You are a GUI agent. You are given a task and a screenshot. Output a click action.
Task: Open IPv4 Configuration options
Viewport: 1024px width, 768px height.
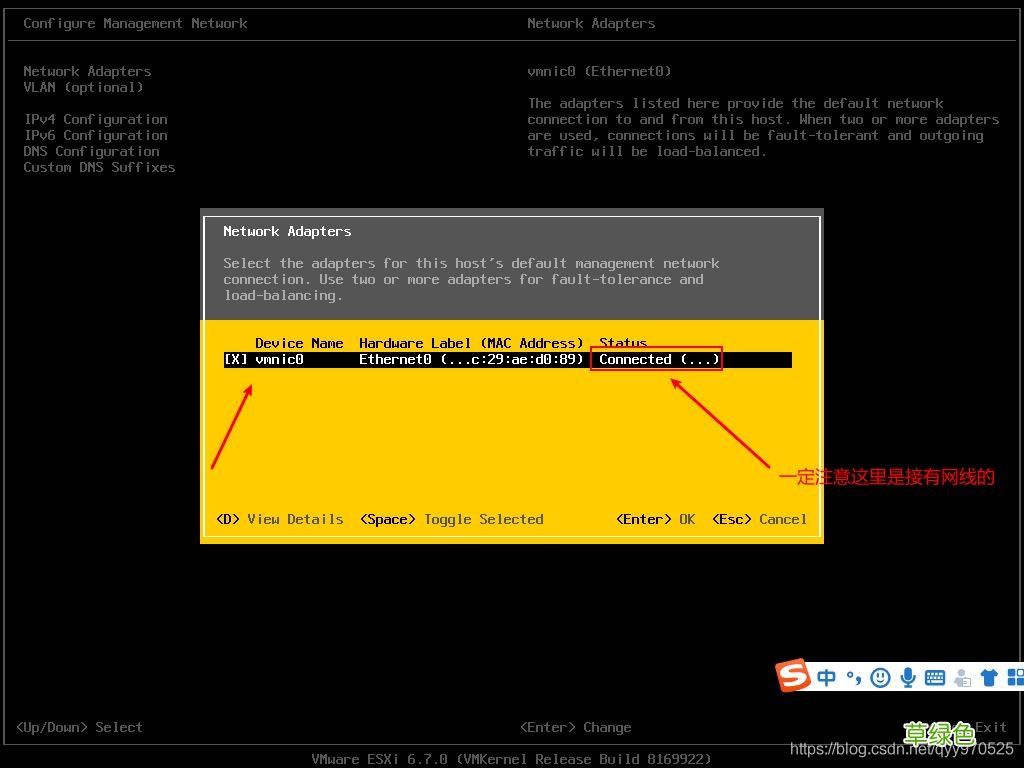point(95,119)
